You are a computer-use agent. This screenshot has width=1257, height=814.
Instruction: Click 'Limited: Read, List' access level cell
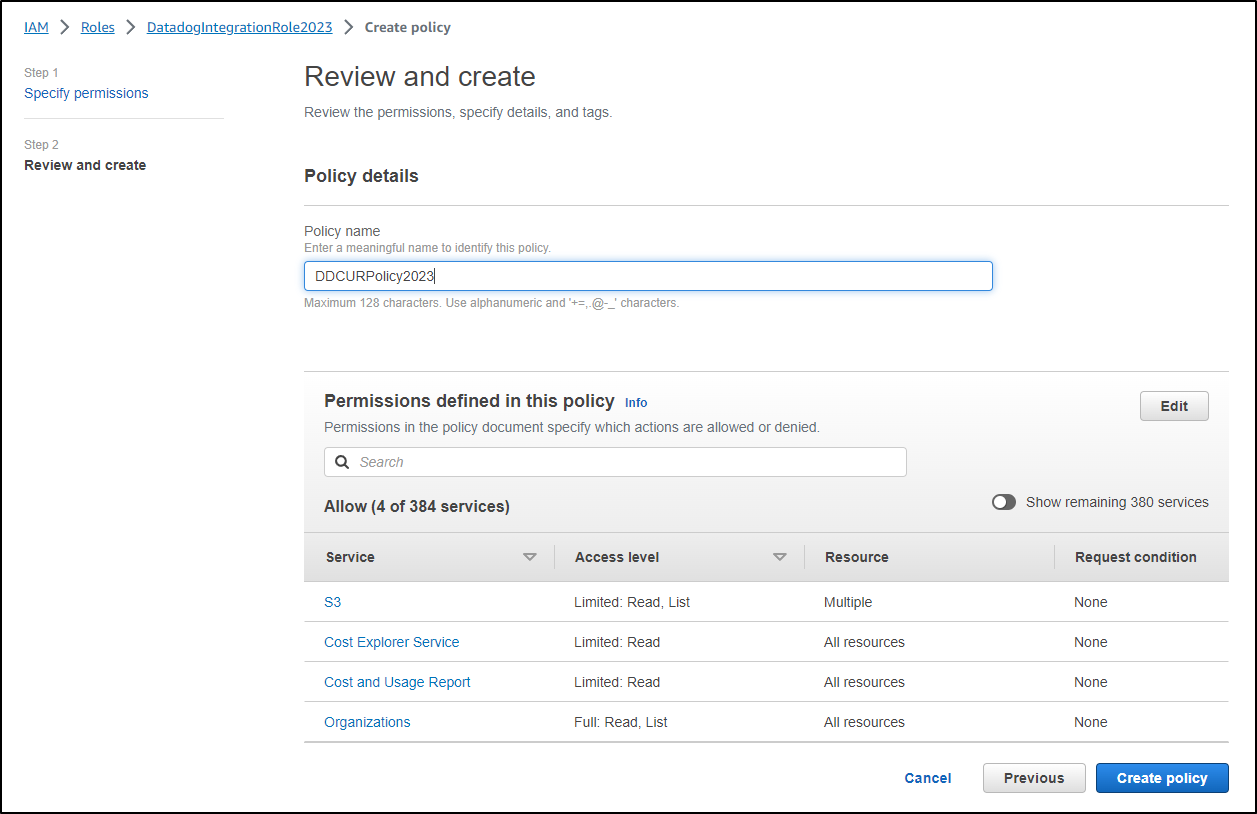click(632, 602)
